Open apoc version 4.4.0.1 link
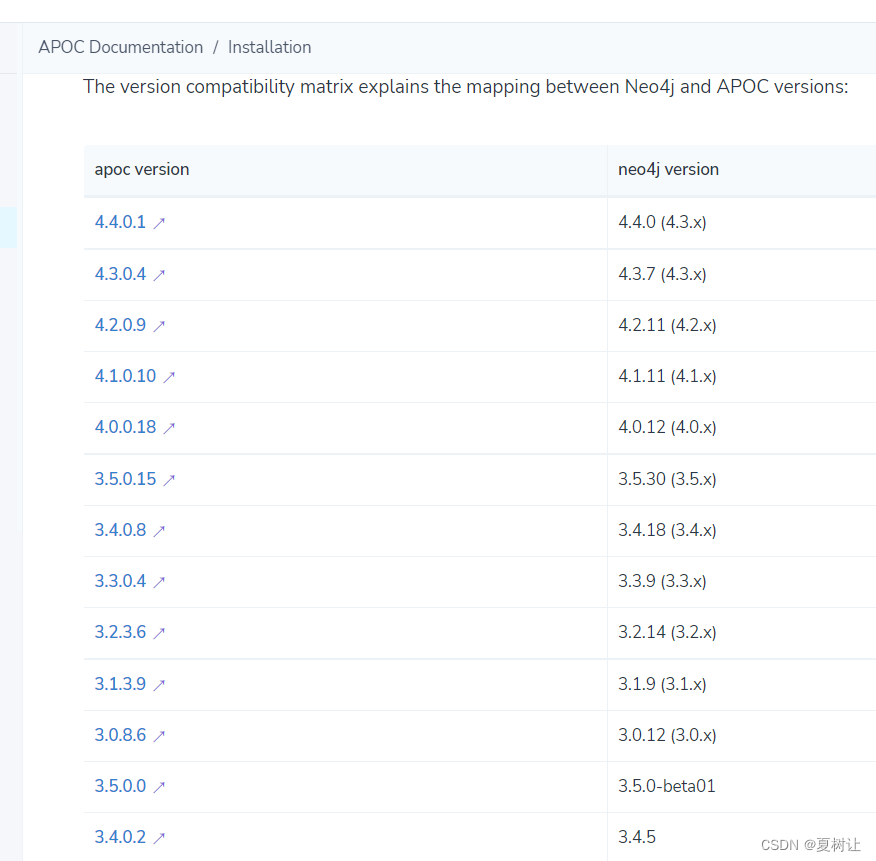The height and width of the screenshot is (861, 876). (120, 222)
